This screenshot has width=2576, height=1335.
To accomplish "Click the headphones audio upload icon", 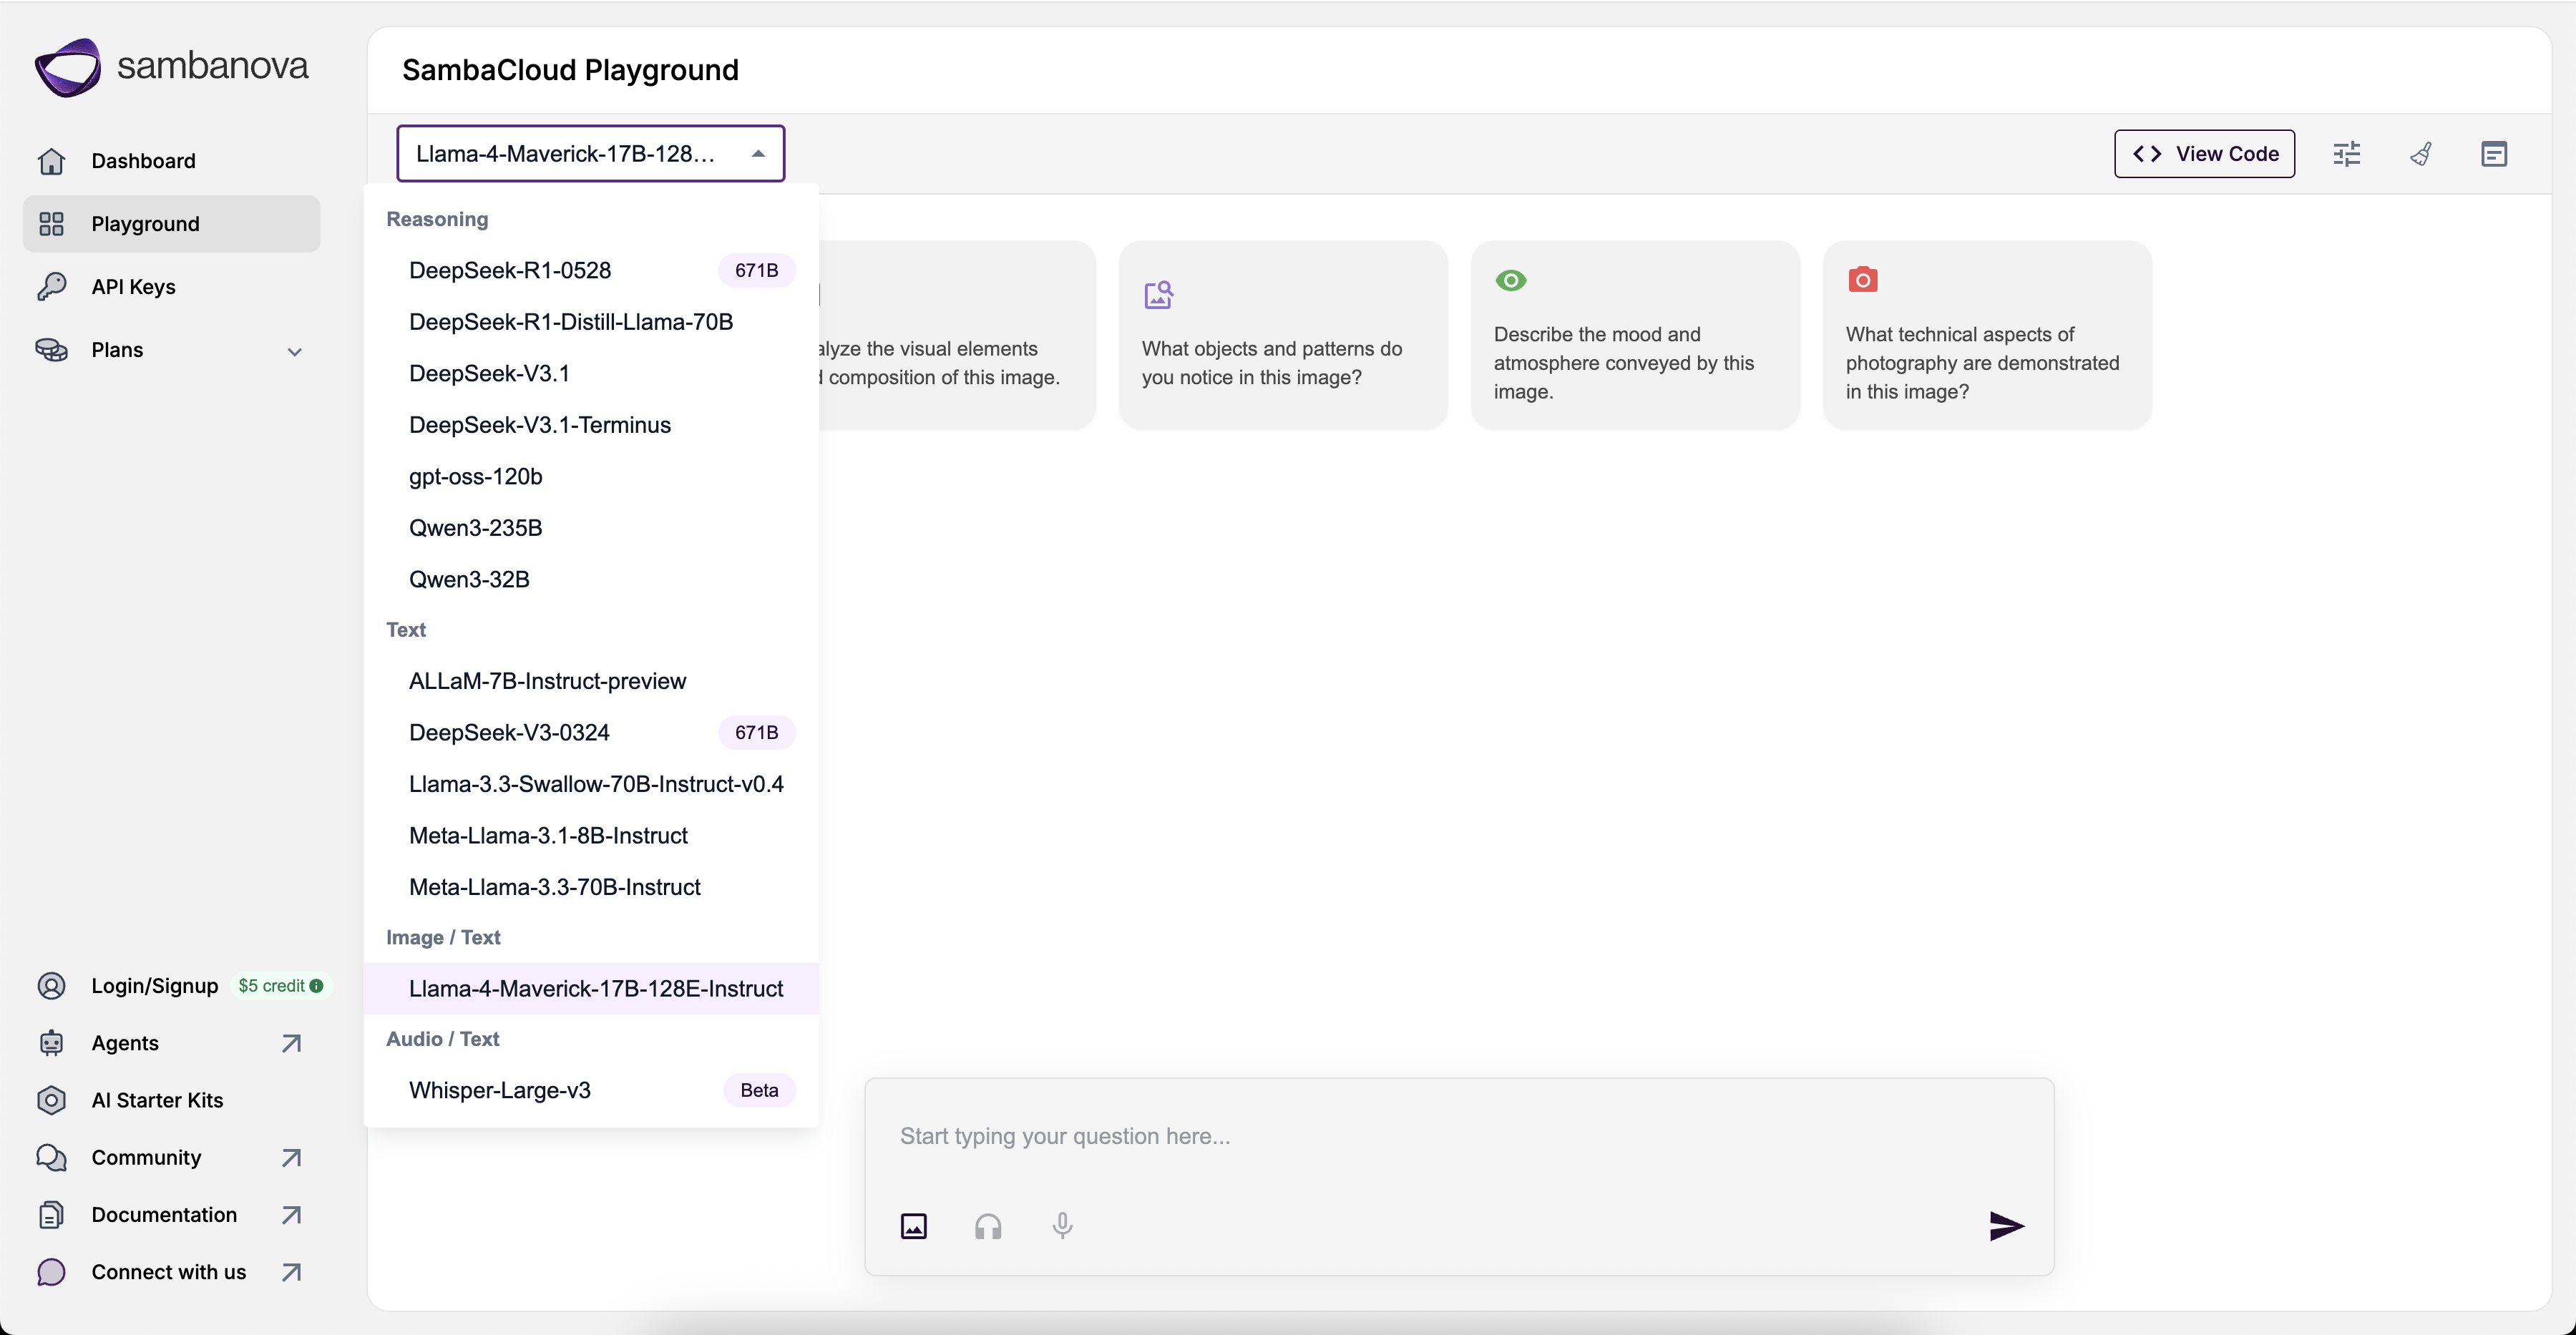I will 987,1225.
